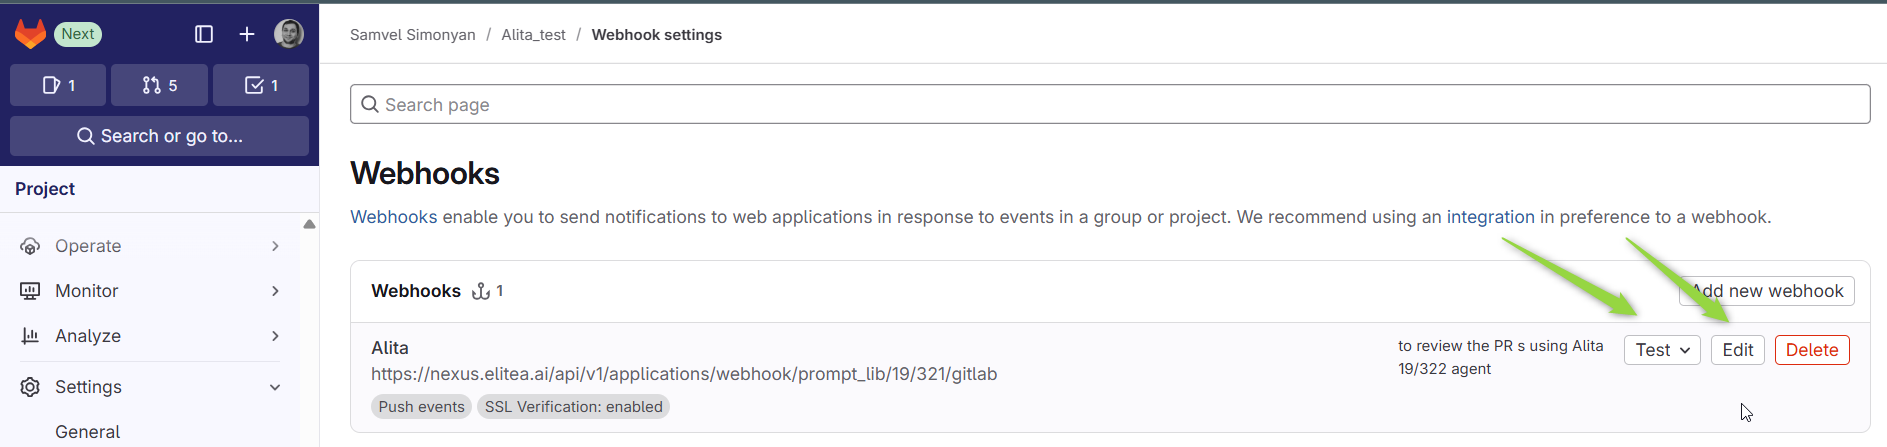
Task: Expand the Monitor sidebar section
Action: click(150, 291)
